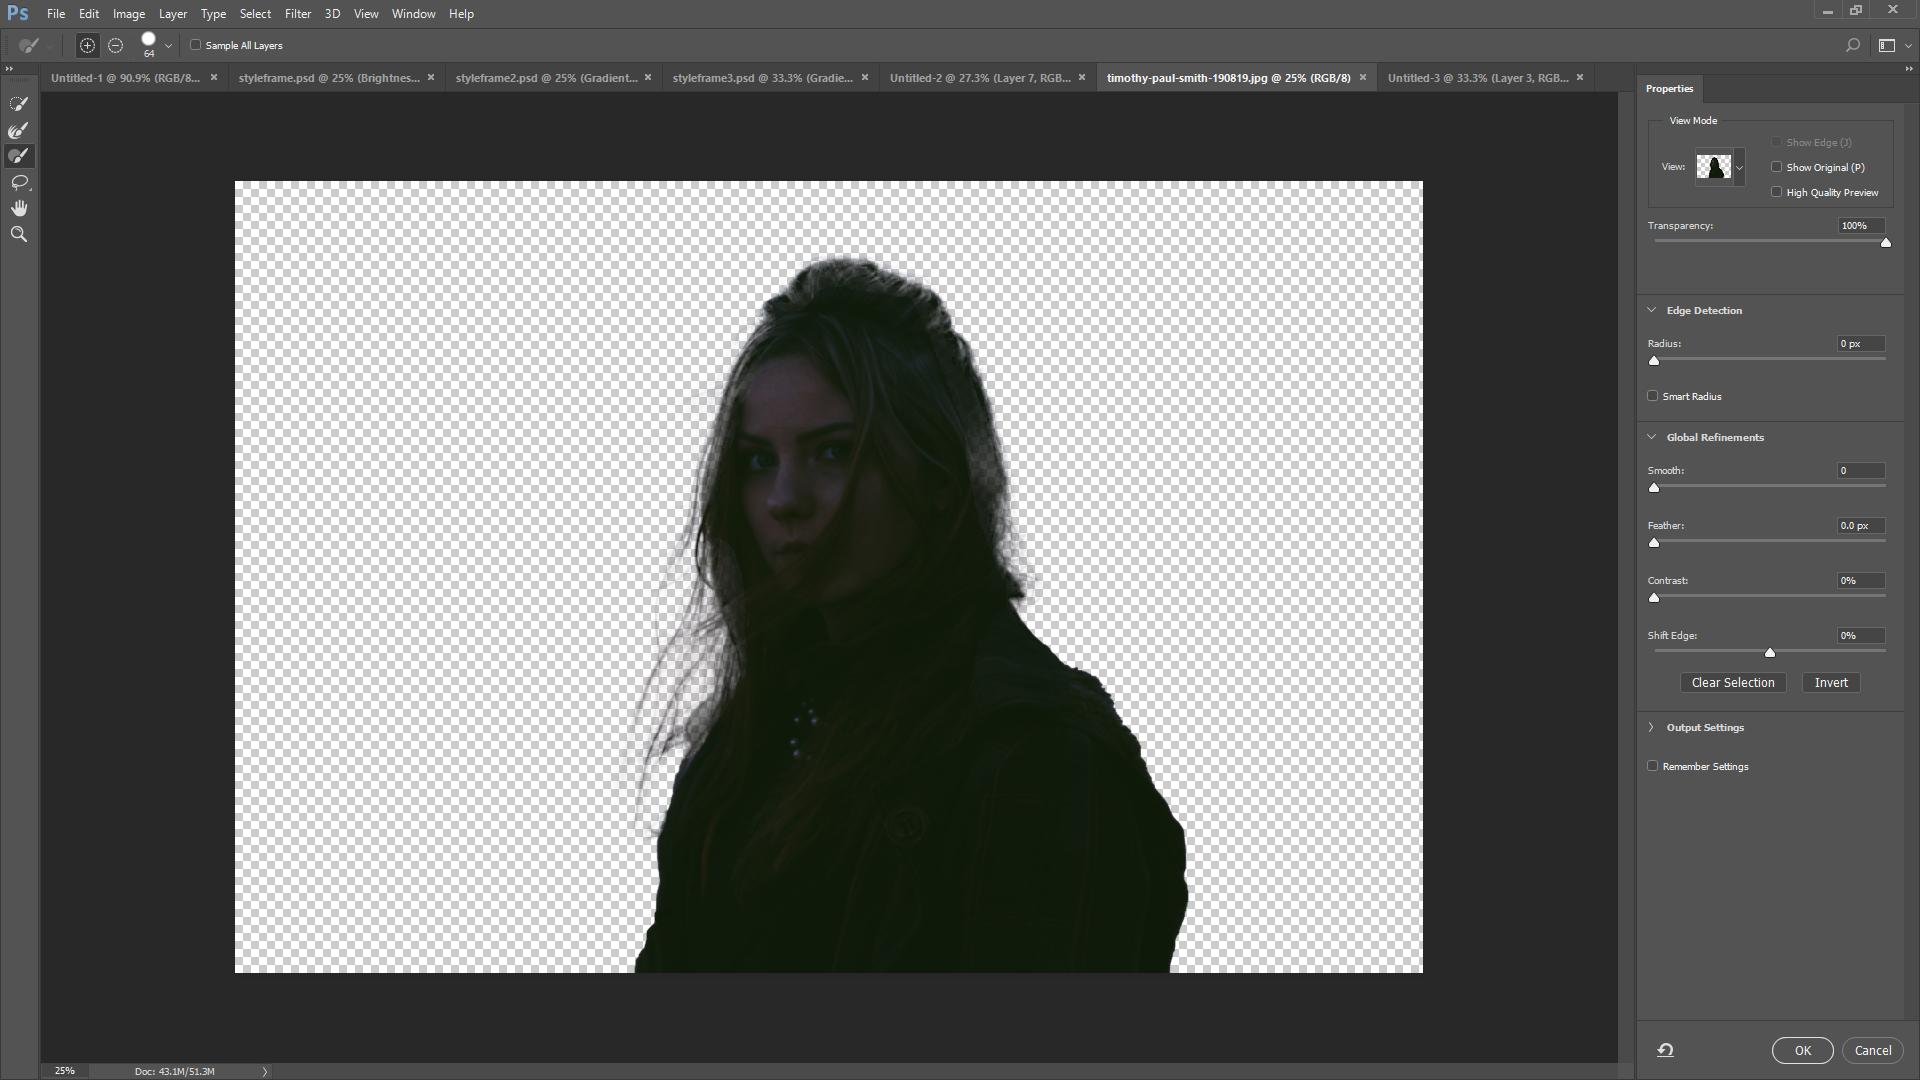Open the View mode thumbnail dropdown

coord(1739,168)
